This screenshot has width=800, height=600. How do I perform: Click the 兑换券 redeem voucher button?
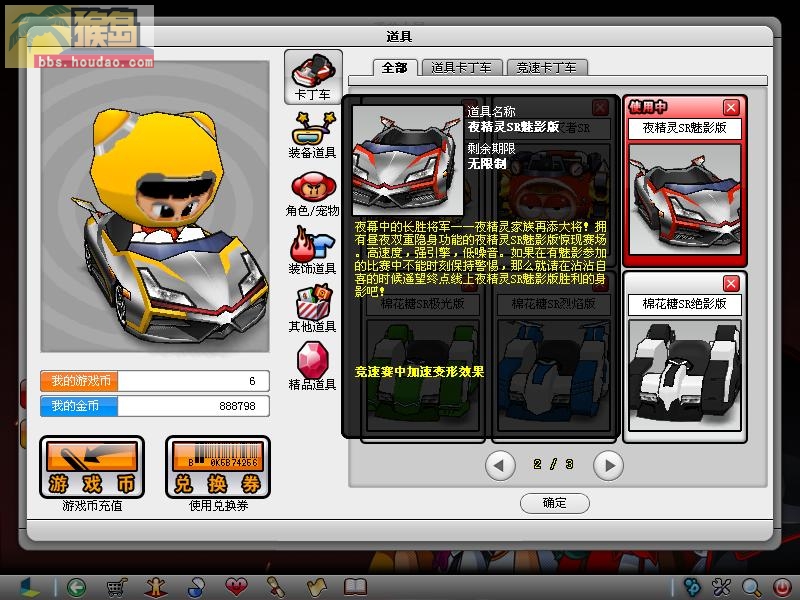click(218, 467)
